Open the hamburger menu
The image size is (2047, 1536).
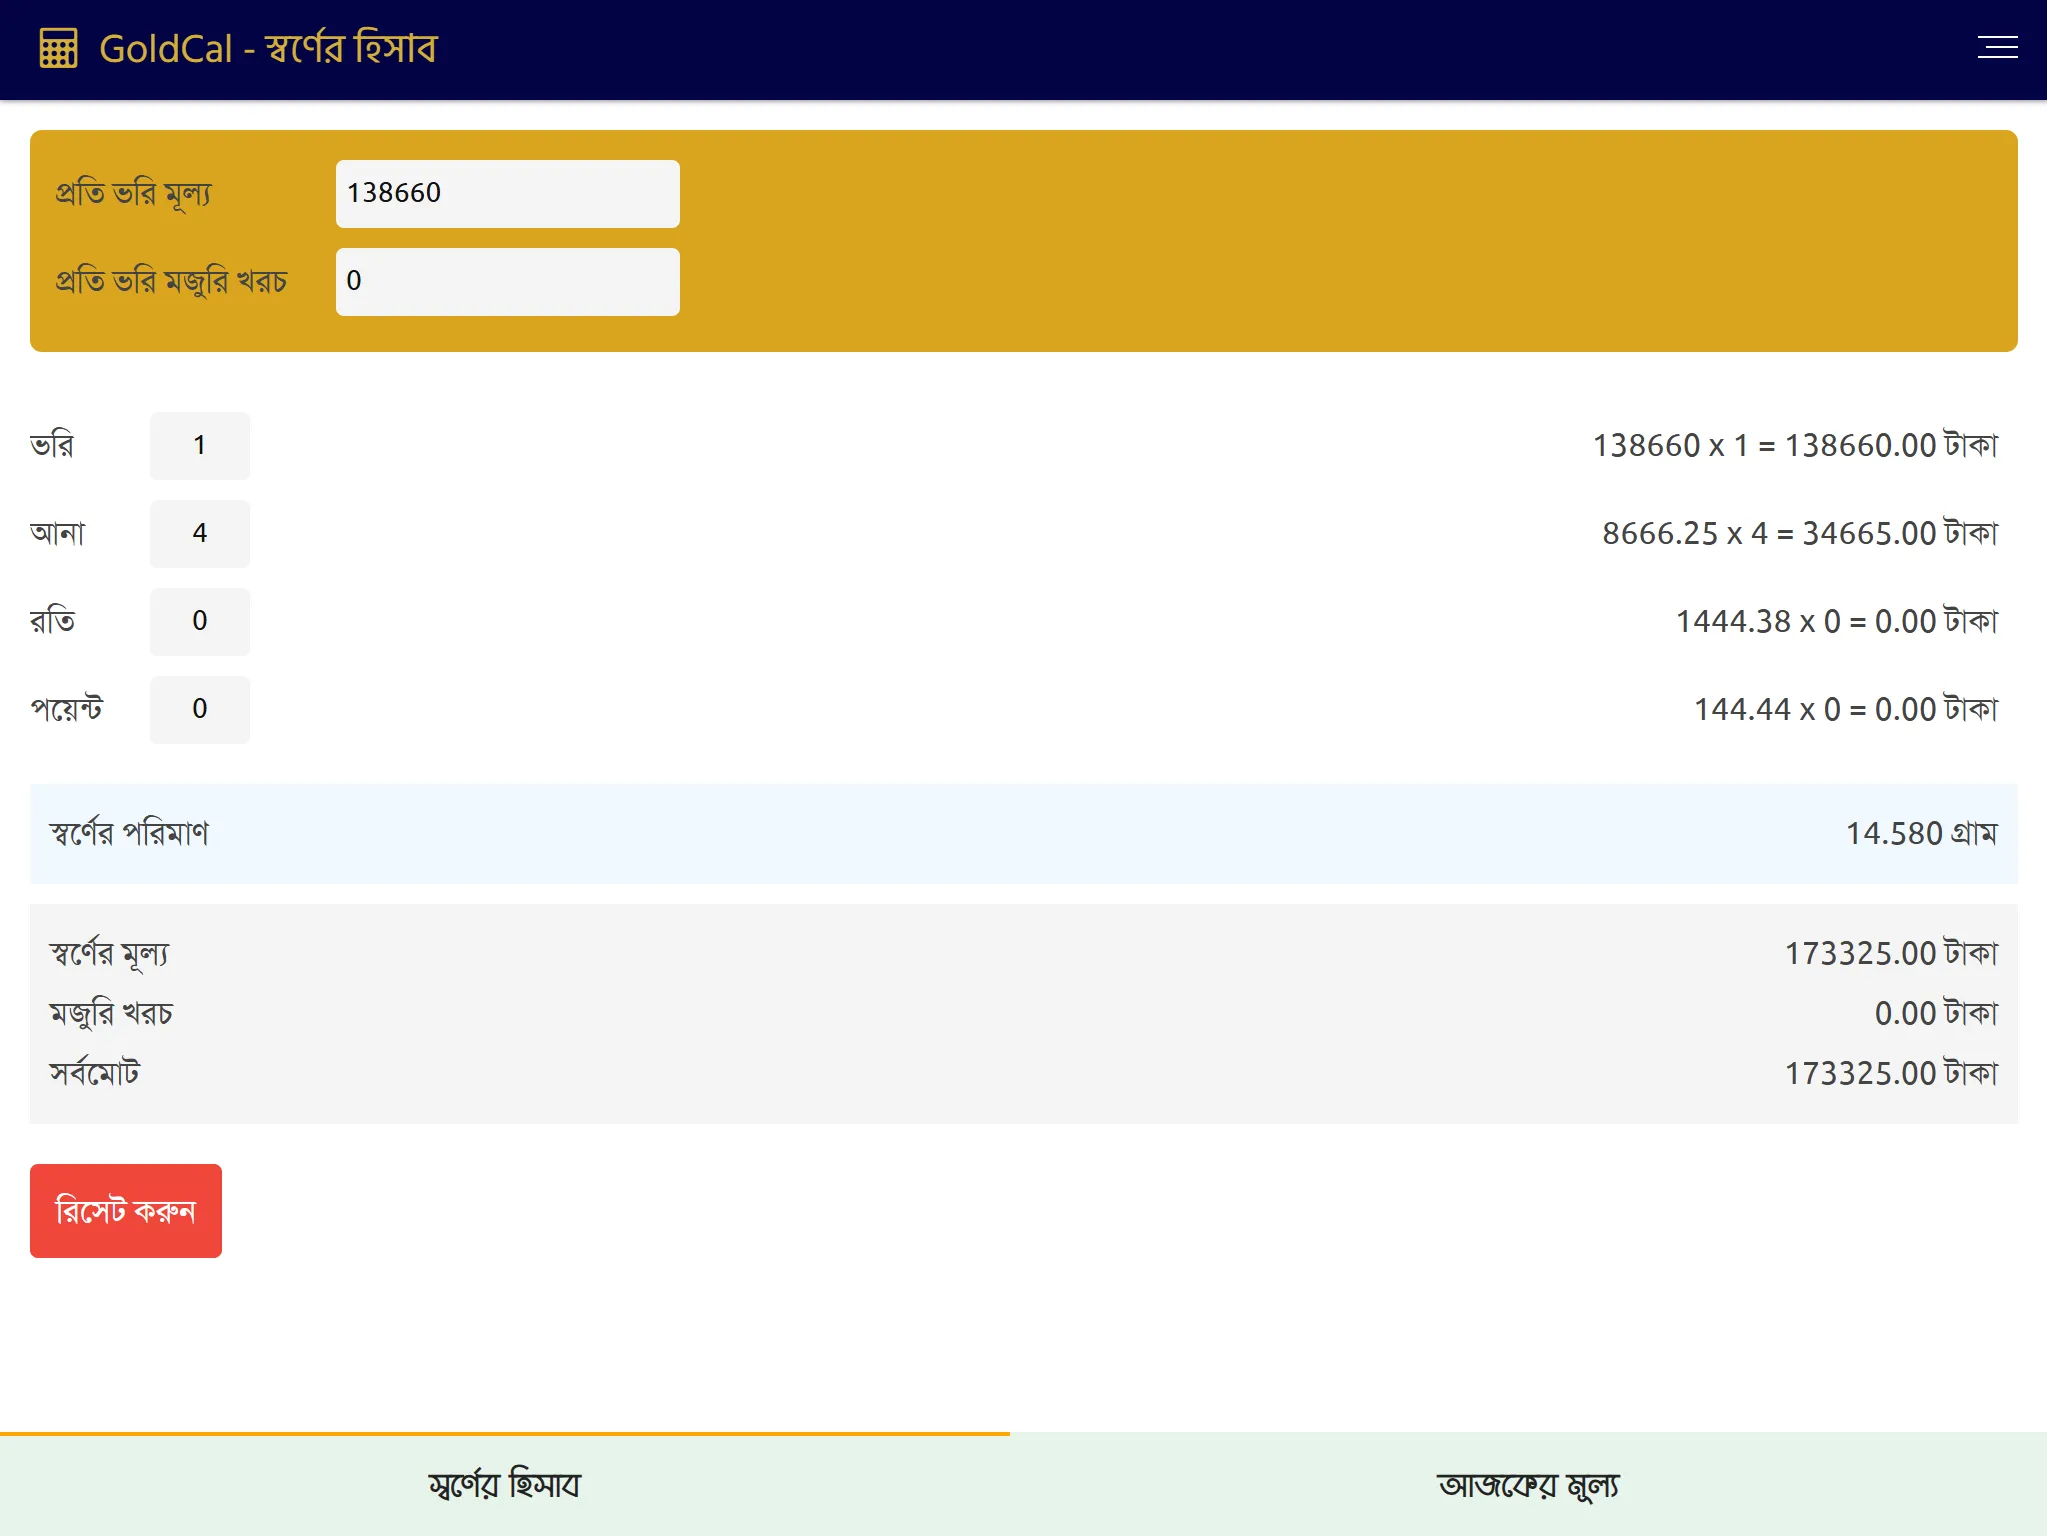click(1997, 48)
